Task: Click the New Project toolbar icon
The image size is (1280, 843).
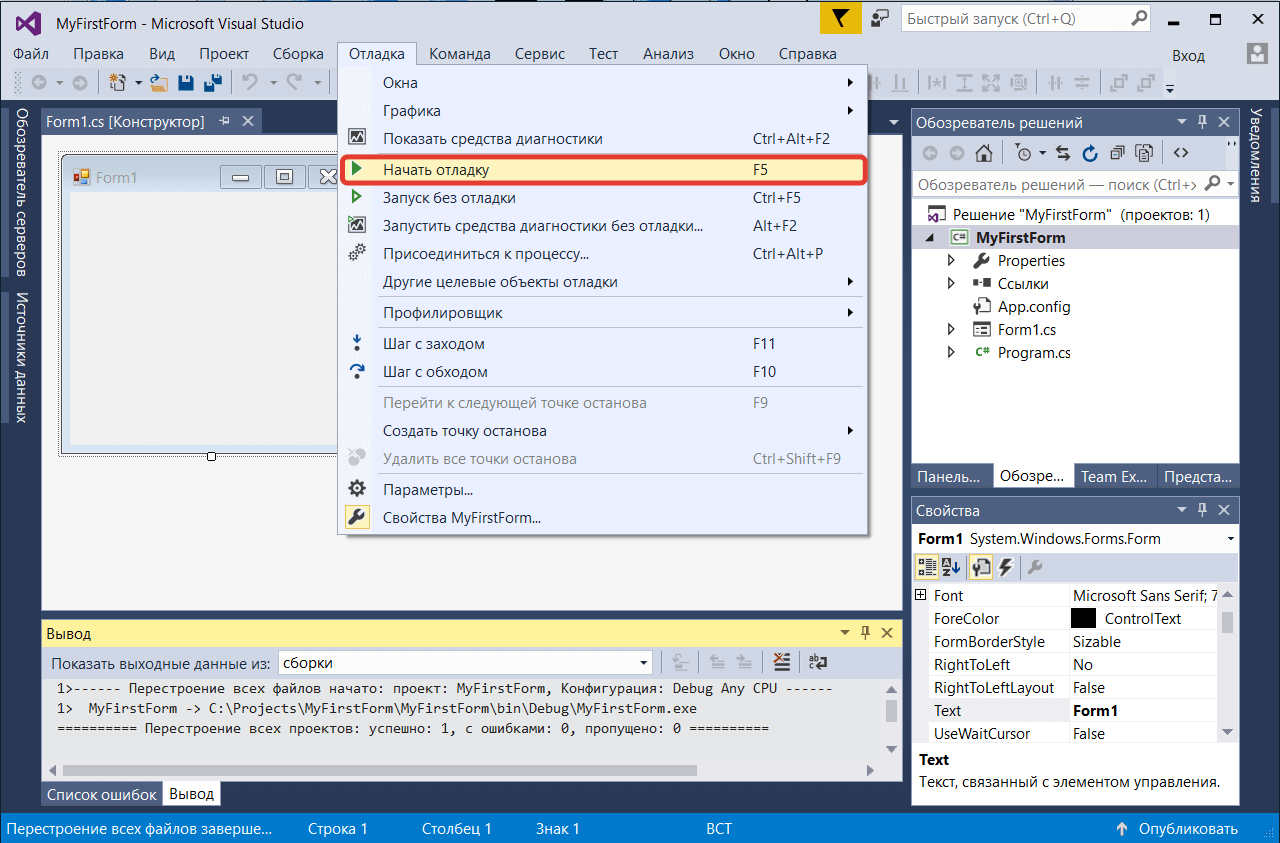Action: [x=118, y=83]
